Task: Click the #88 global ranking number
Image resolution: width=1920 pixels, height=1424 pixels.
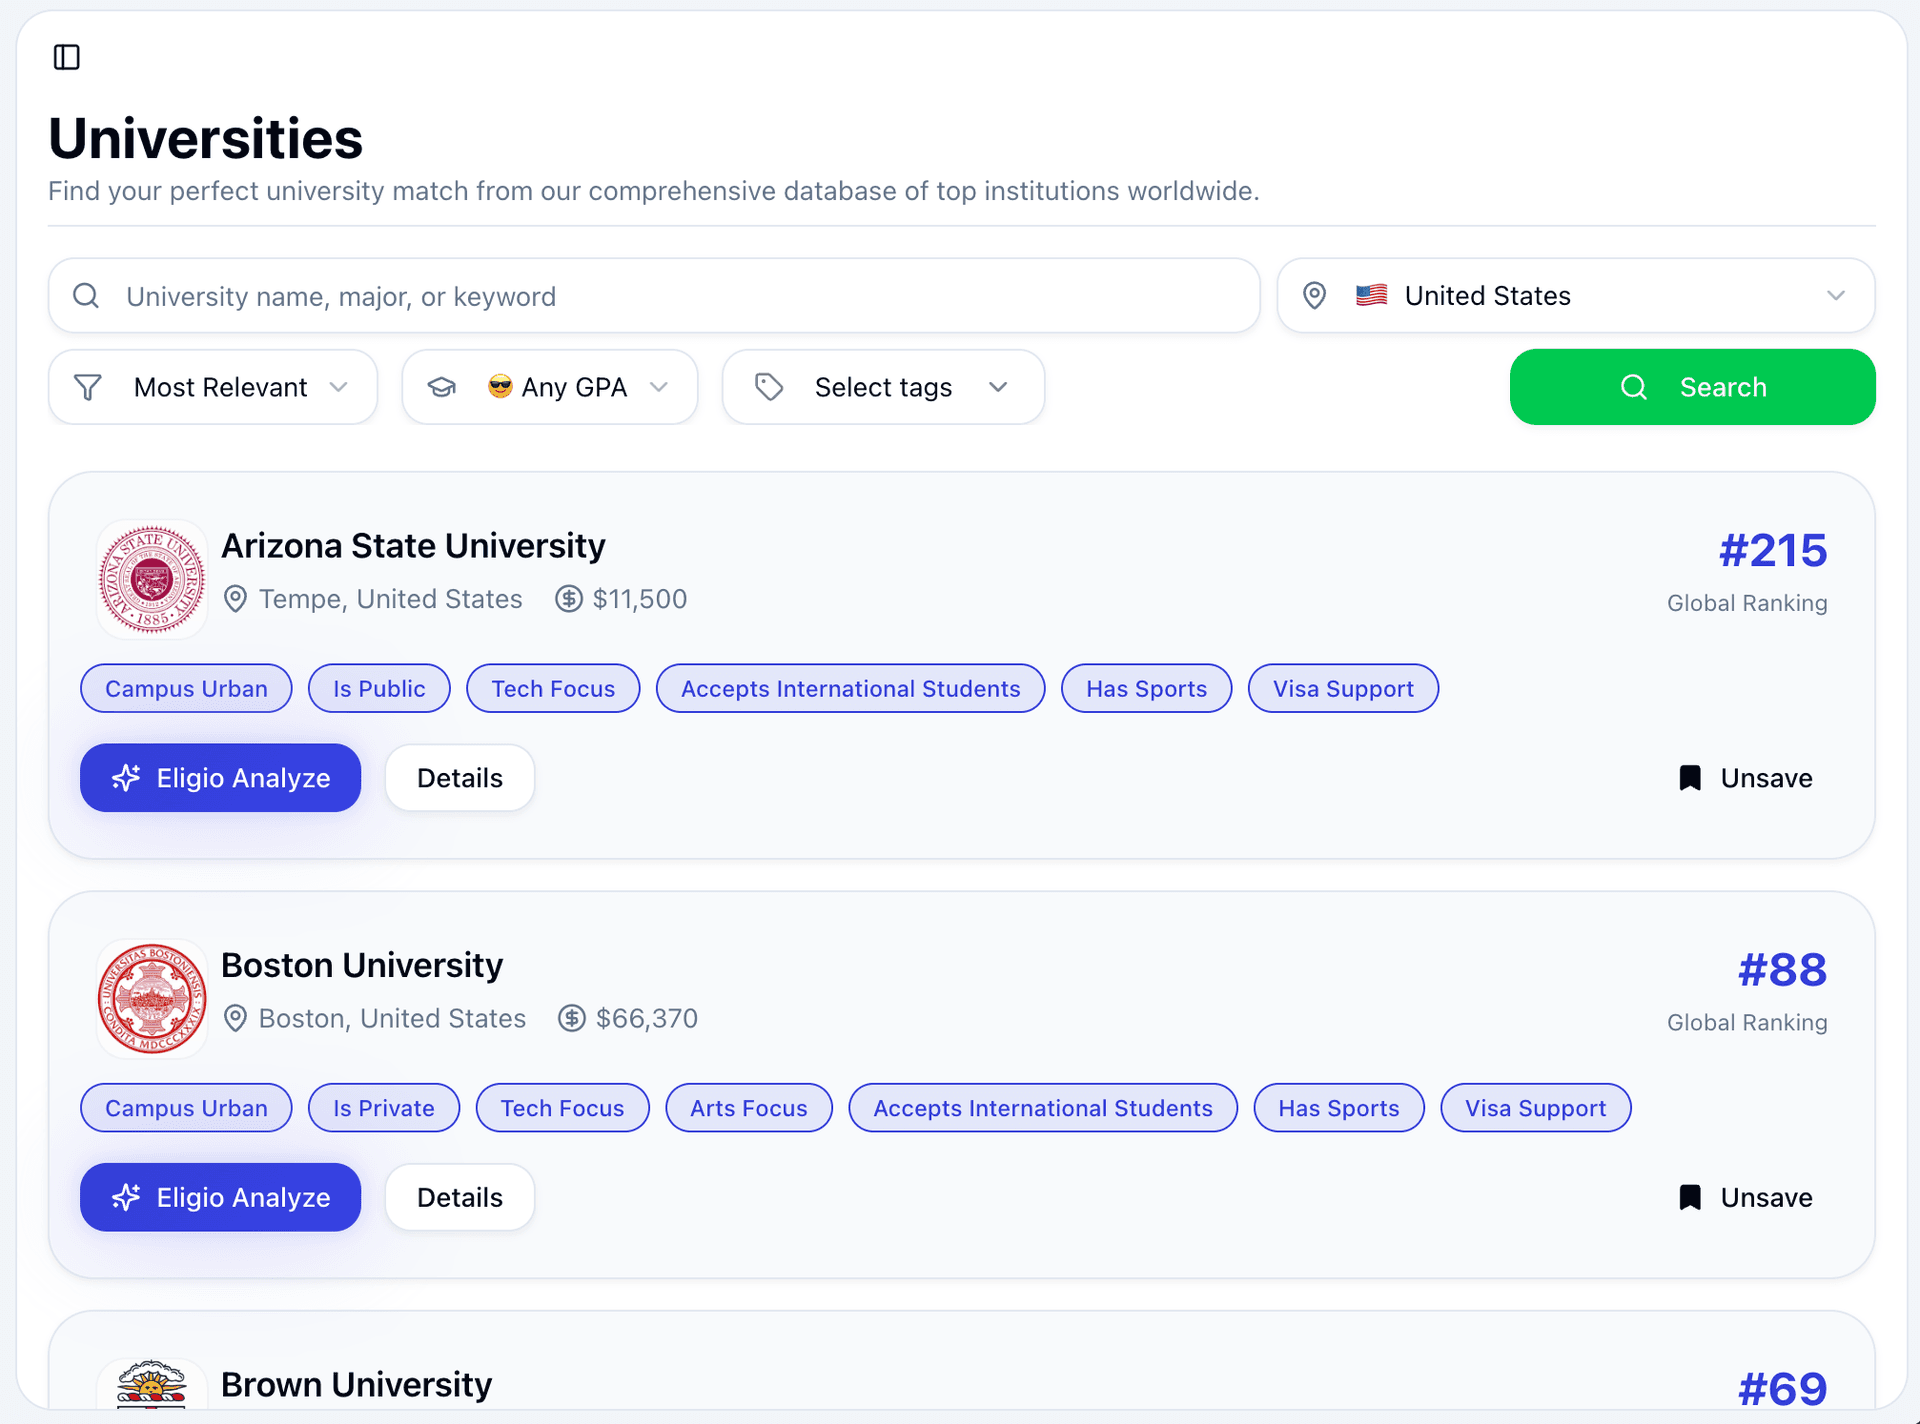Action: point(1783,970)
